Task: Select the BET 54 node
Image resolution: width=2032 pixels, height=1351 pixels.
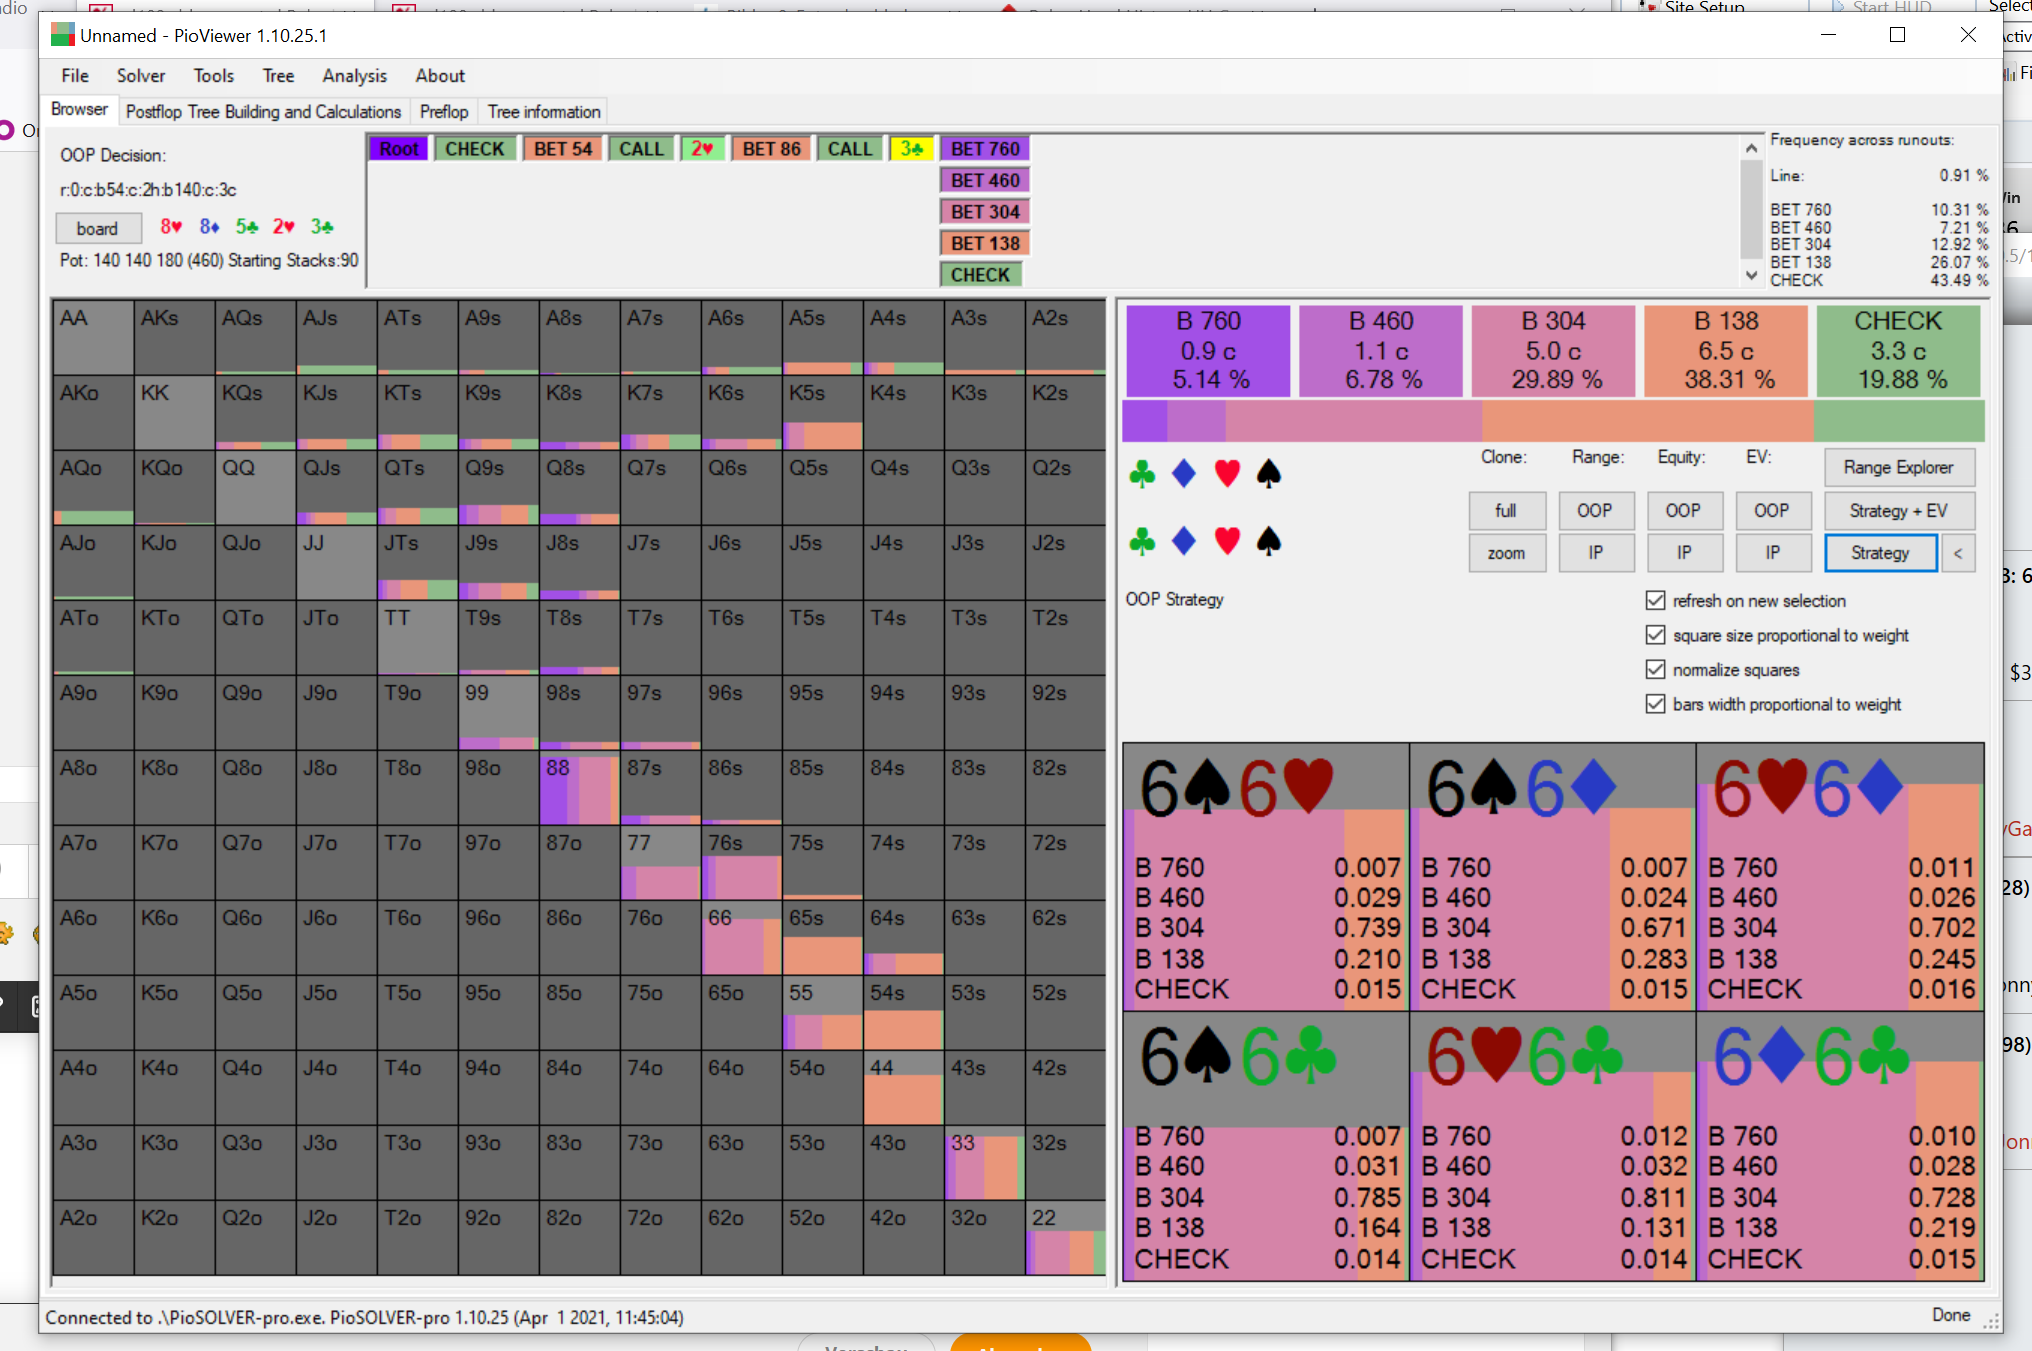Action: (563, 149)
